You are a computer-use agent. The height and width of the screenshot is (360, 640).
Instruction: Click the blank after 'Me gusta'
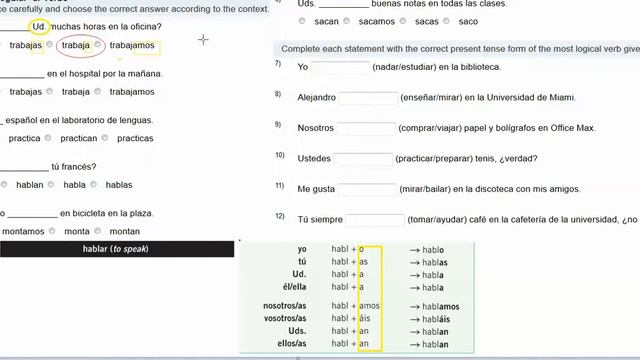click(367, 190)
